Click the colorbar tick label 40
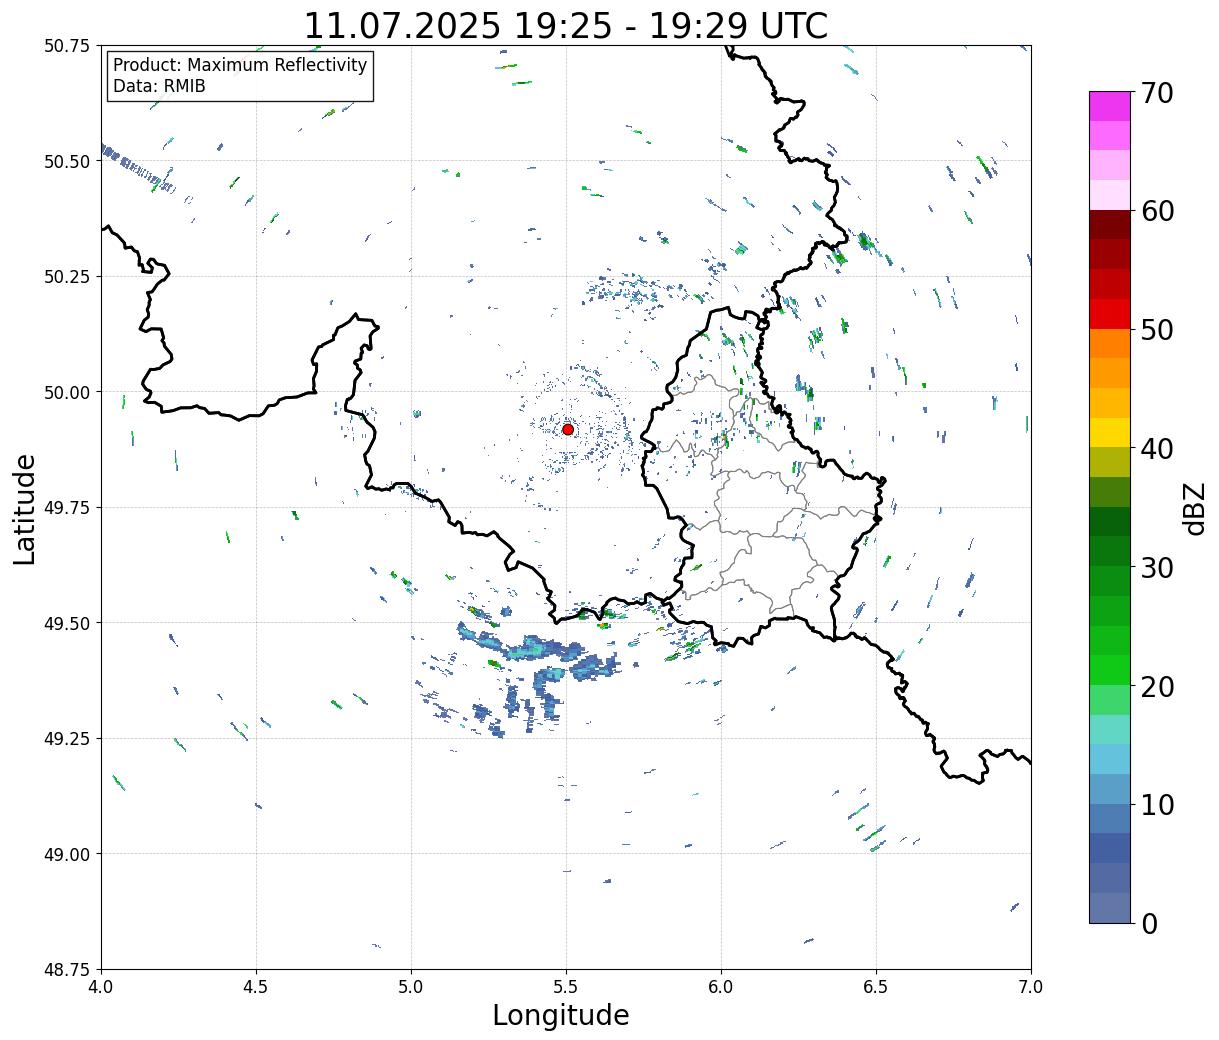1219x1040 pixels. (1157, 449)
